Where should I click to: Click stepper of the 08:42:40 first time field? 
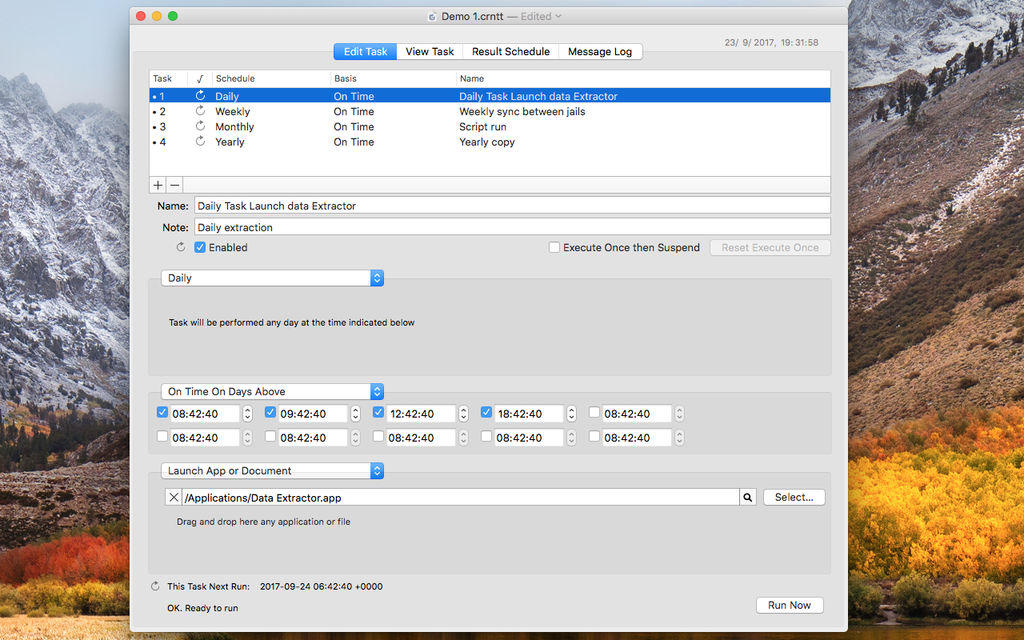[x=248, y=413]
